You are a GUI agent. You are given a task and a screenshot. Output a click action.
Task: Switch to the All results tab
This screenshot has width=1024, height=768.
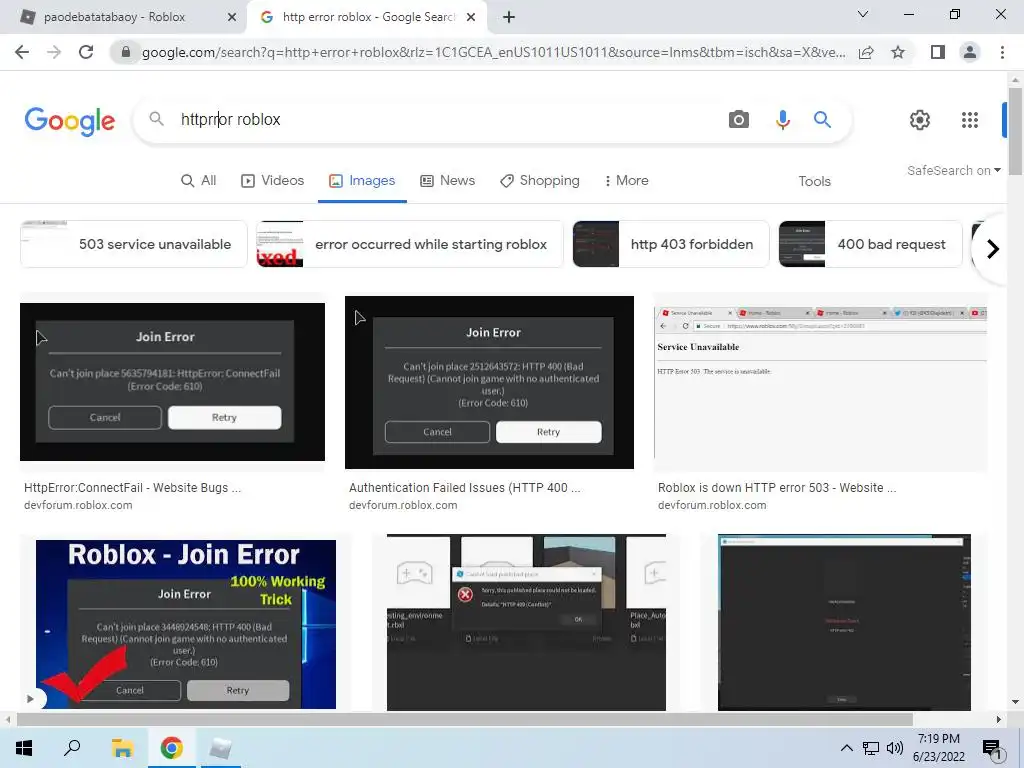(x=199, y=181)
